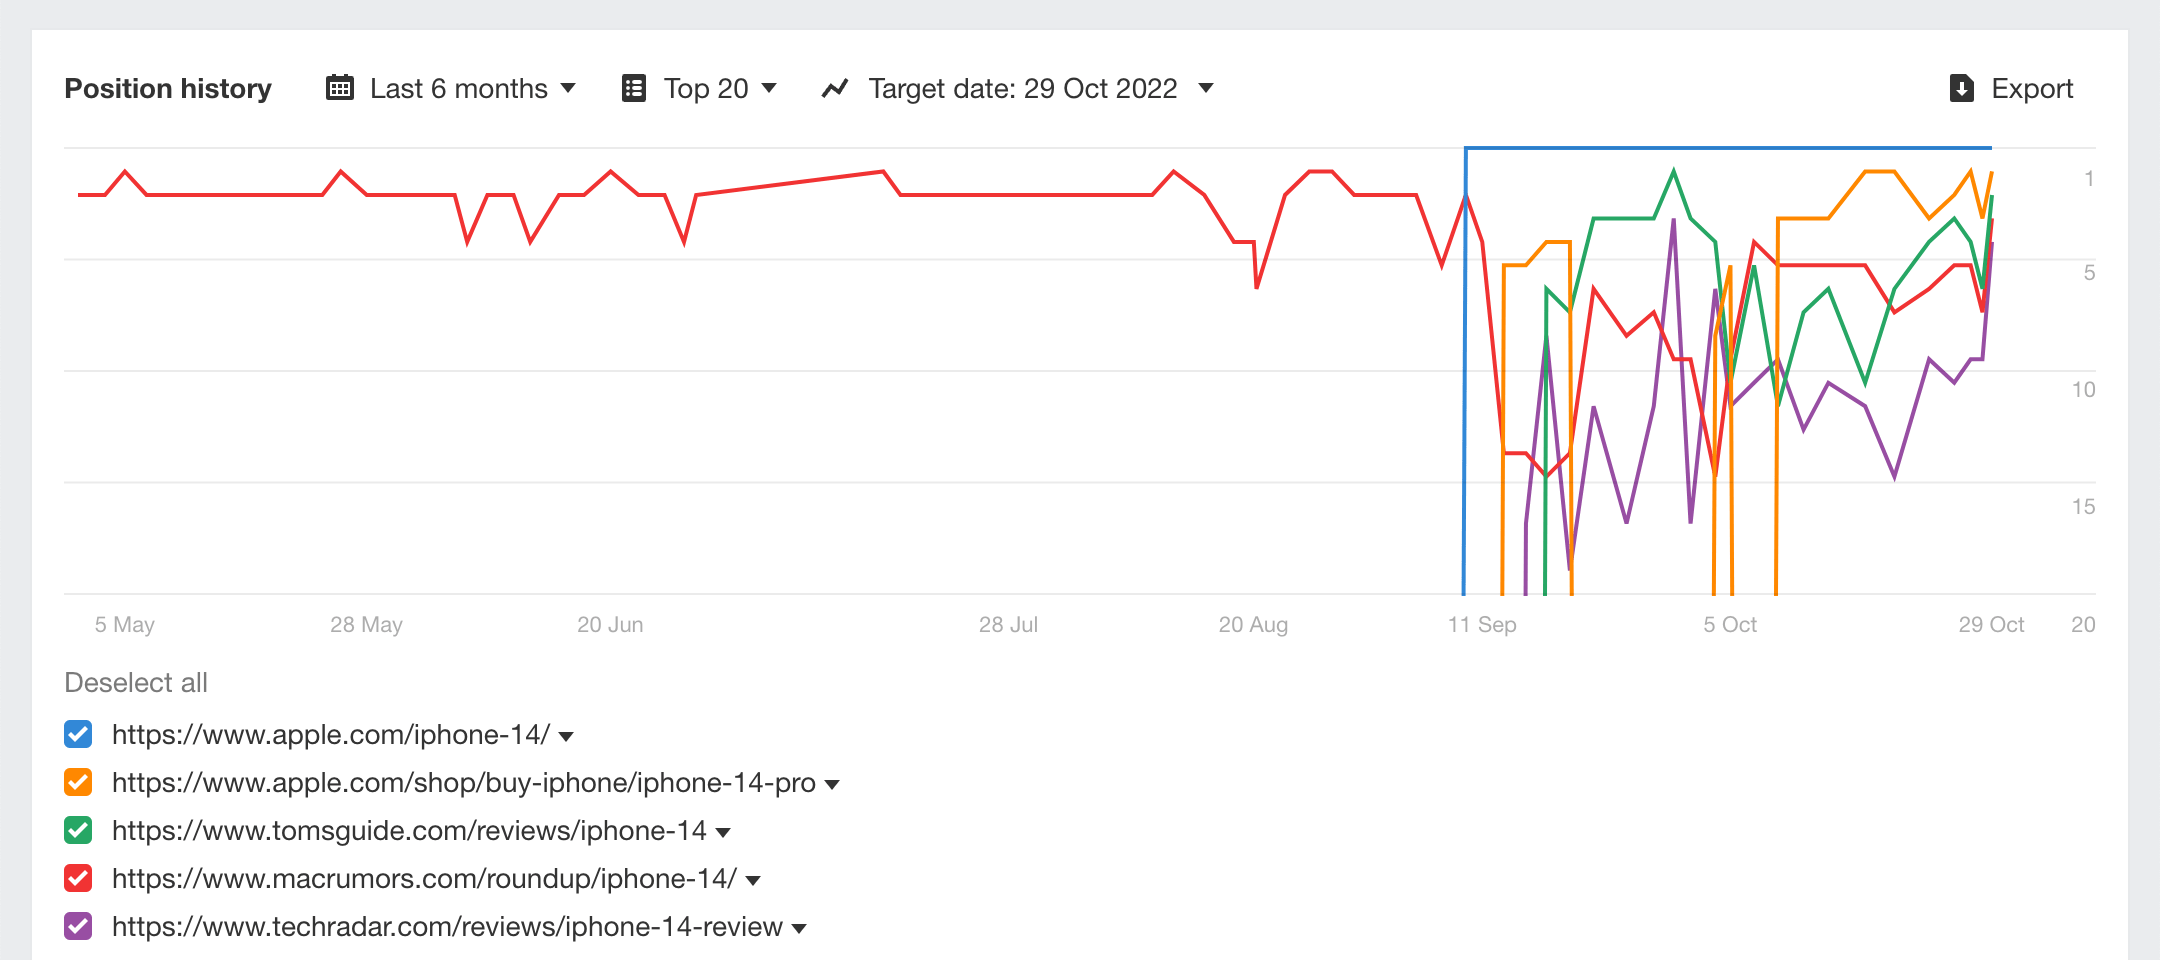
Task: Toggle the purple techradar.com checkbox
Action: click(78, 926)
